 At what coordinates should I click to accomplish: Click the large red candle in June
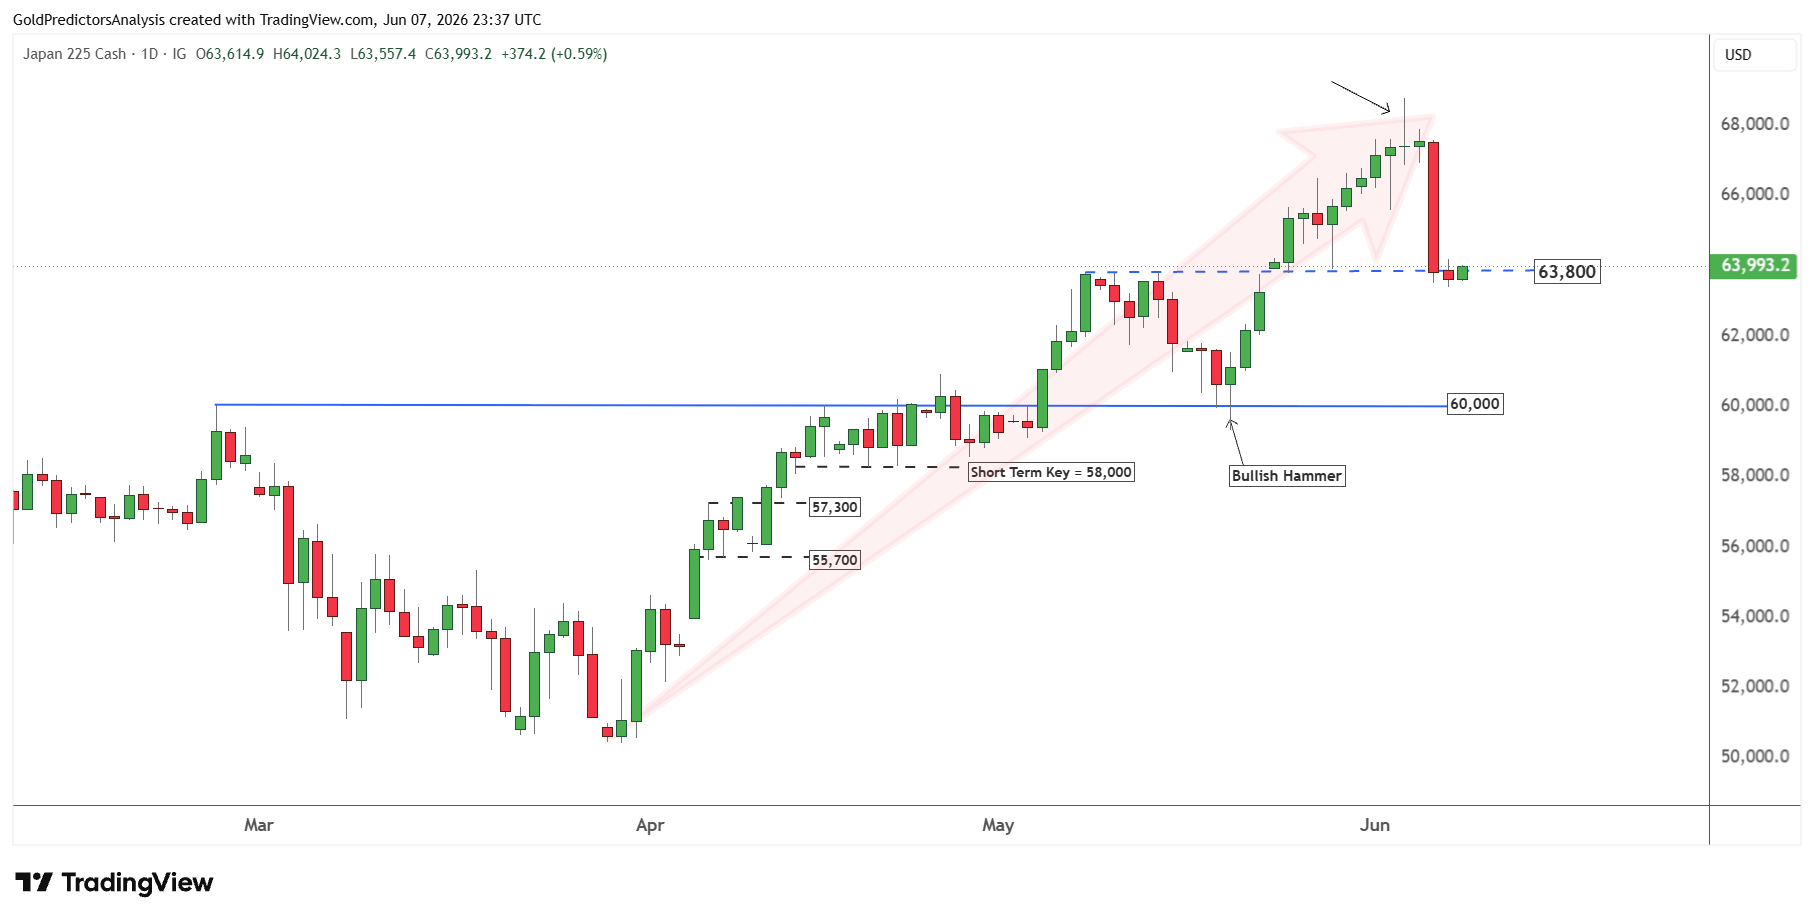(x=1433, y=207)
